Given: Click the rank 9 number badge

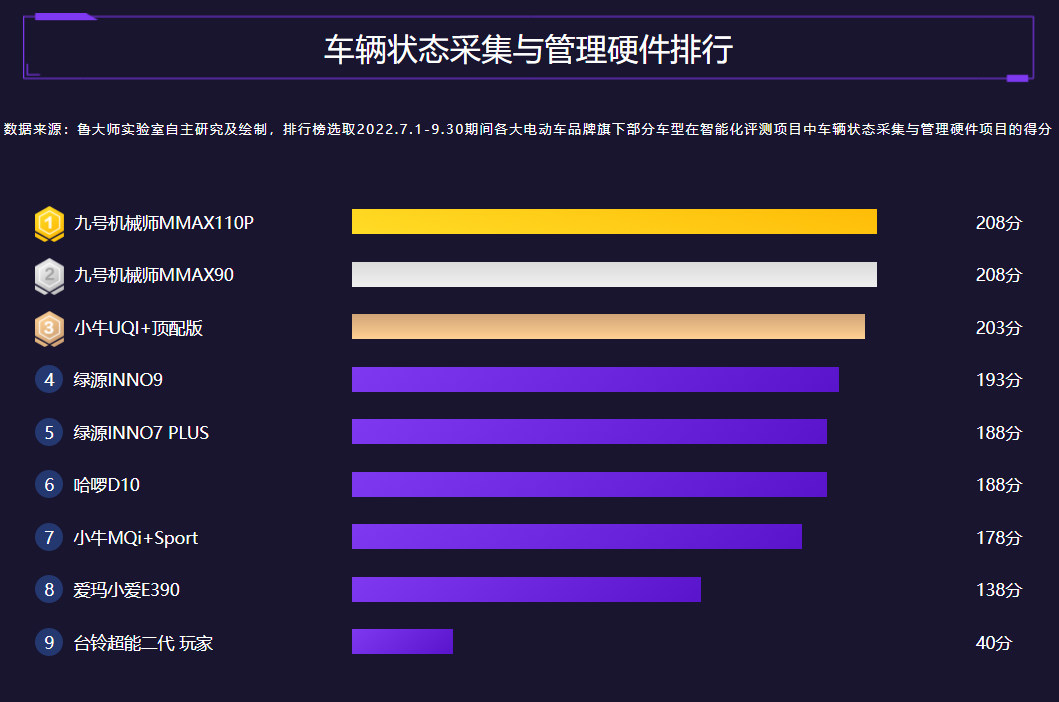Looking at the screenshot, I should point(49,643).
